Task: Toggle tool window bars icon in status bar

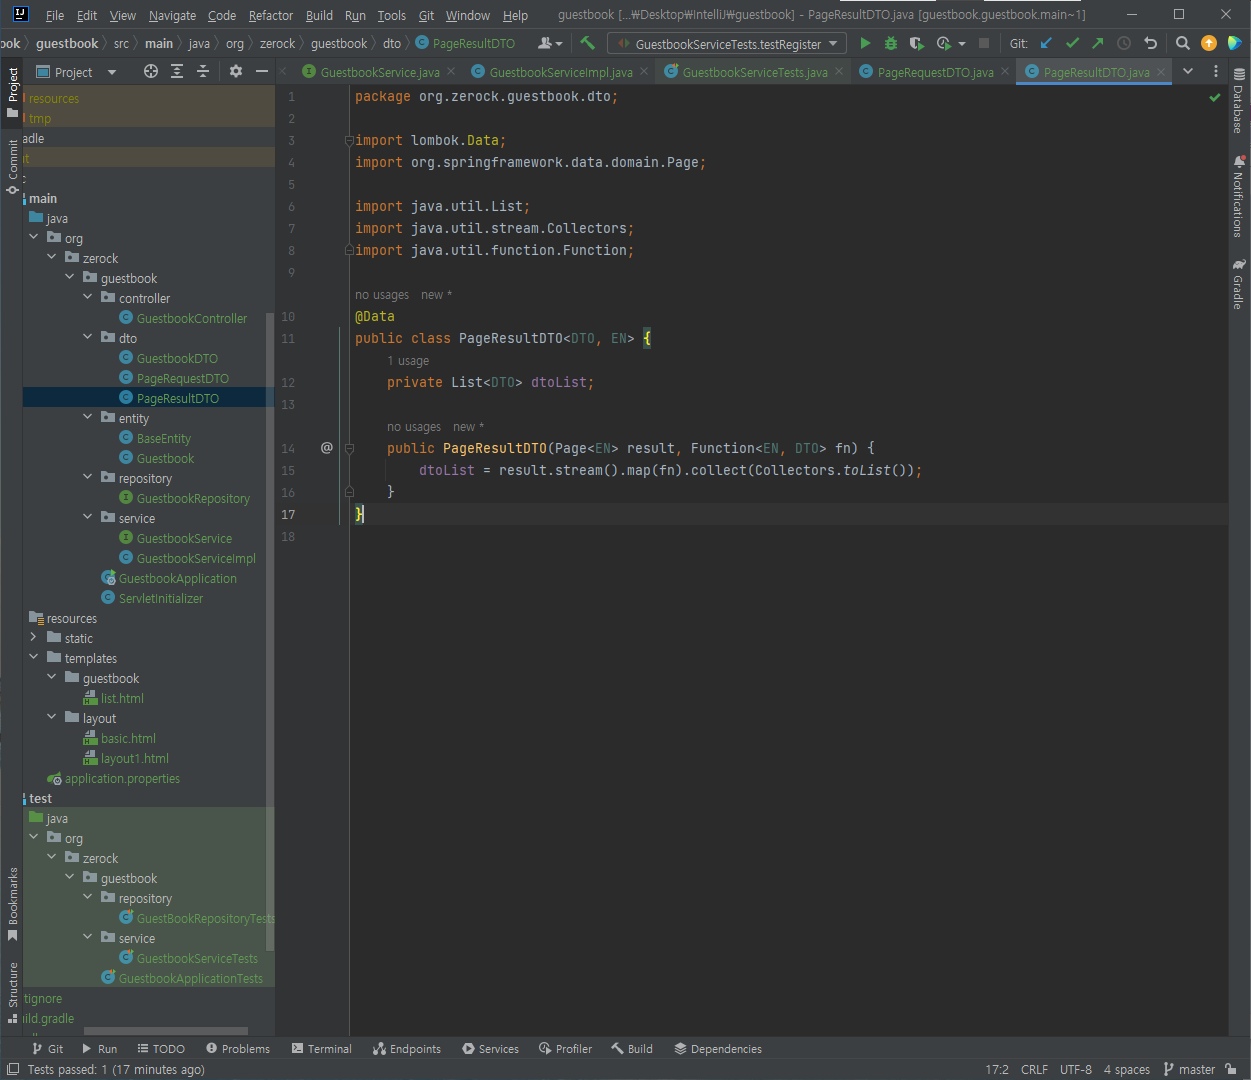Action: coord(12,1069)
